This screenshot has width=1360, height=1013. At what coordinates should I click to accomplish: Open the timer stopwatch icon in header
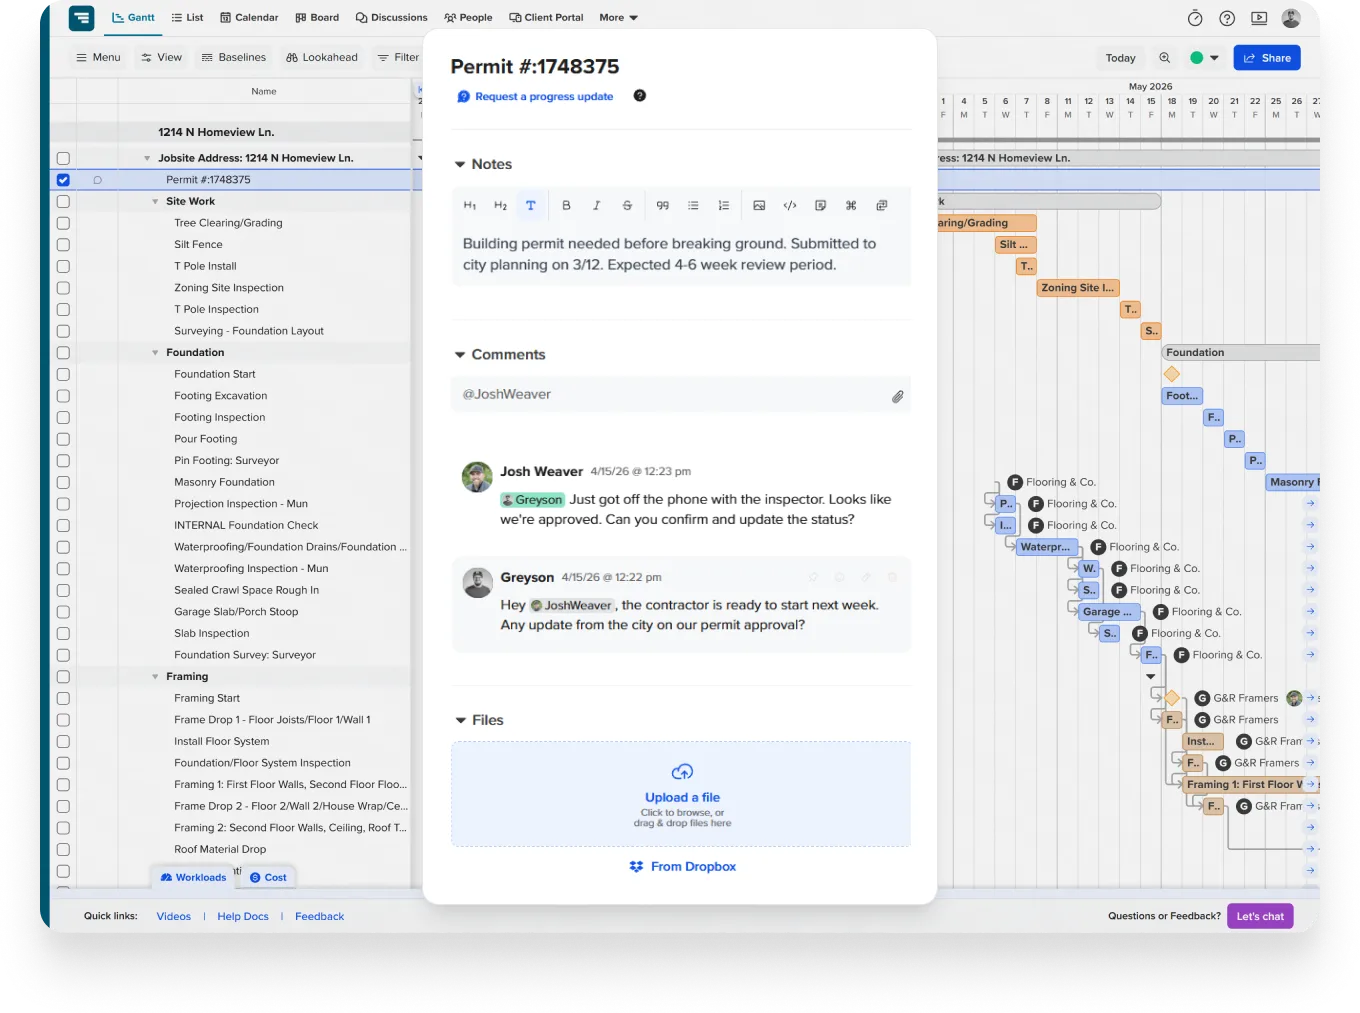(1195, 18)
